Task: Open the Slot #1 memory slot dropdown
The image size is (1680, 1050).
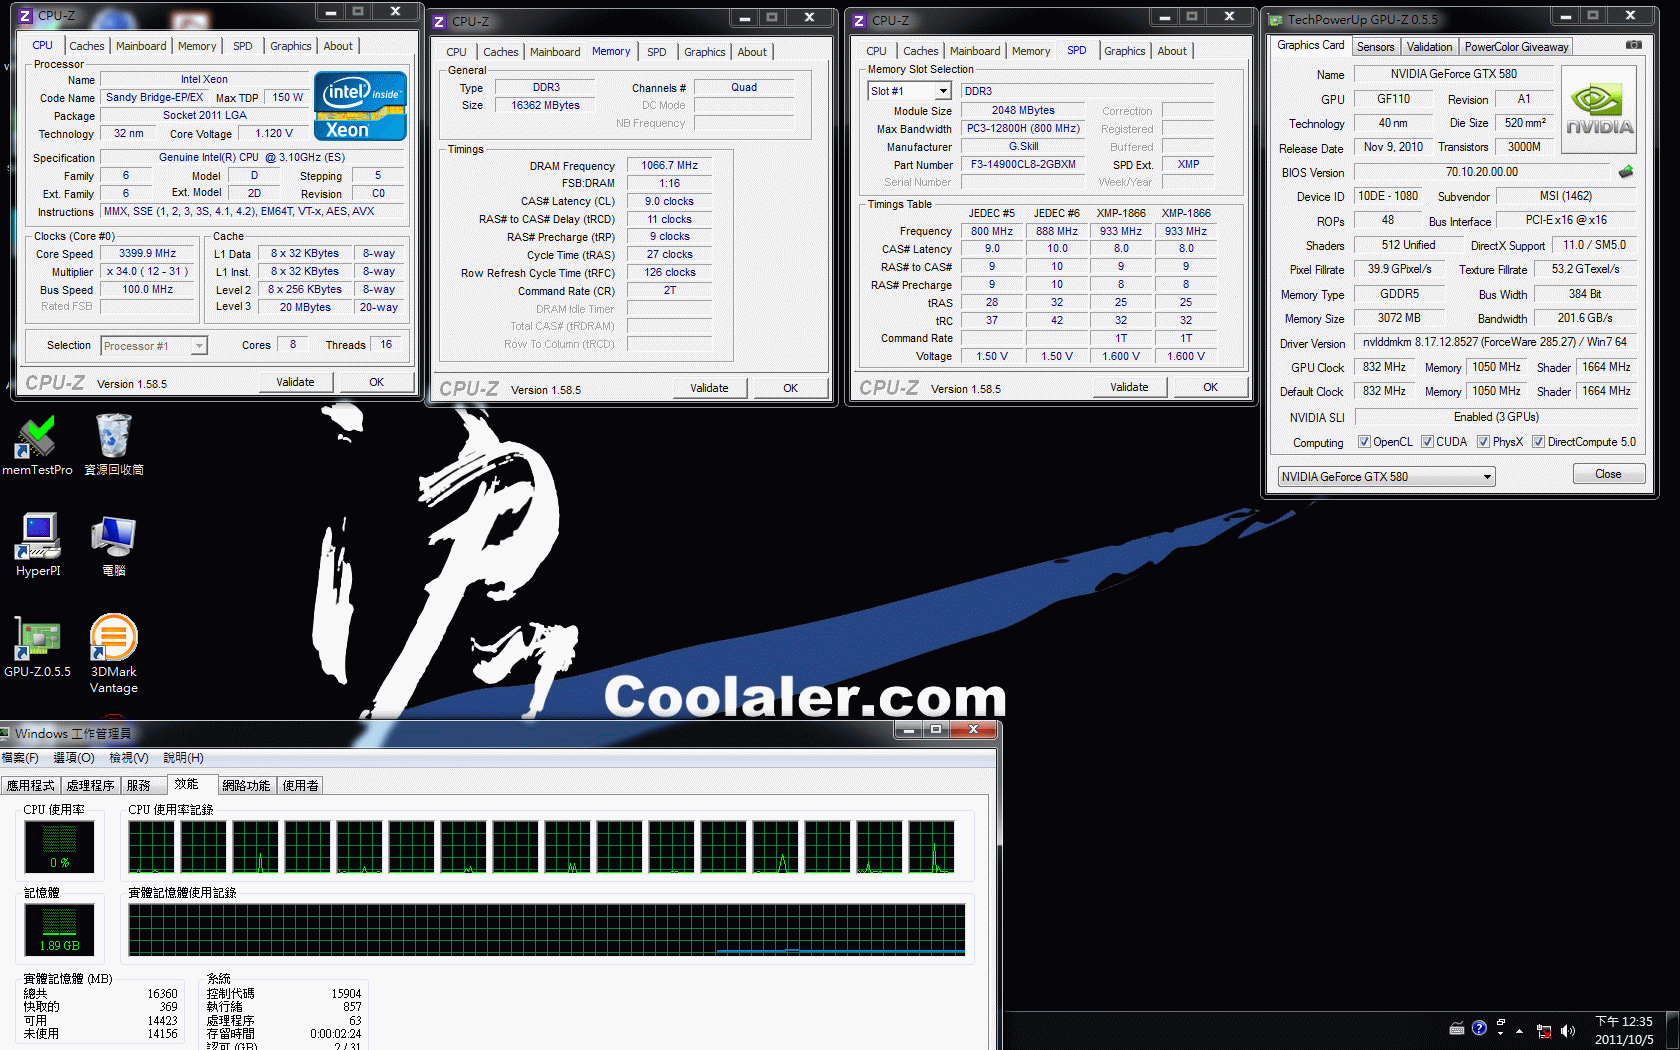Action: click(x=909, y=91)
